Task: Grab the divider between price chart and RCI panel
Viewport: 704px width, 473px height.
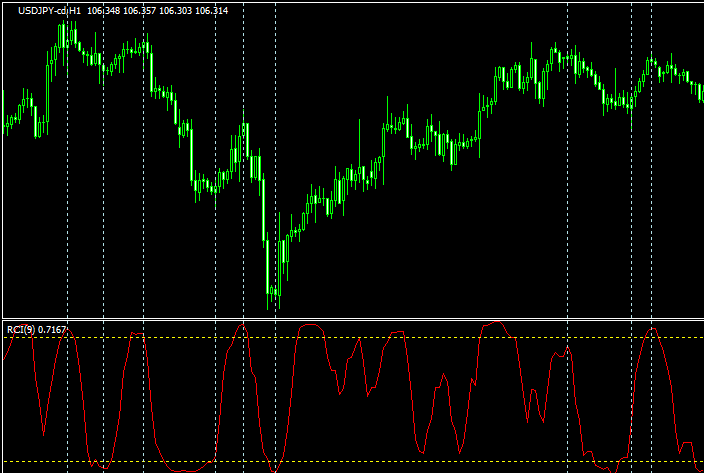Action: tap(352, 320)
